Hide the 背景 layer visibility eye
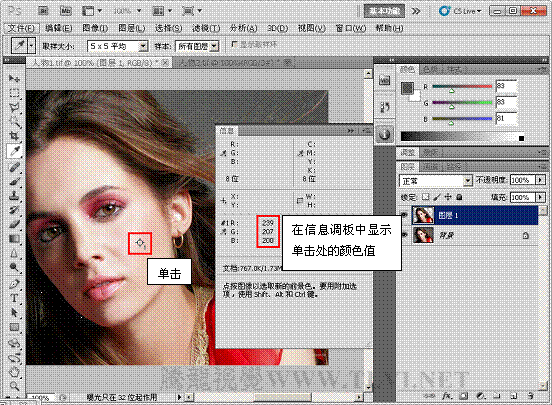Image resolution: width=552 pixels, height=405 pixels. tap(404, 235)
